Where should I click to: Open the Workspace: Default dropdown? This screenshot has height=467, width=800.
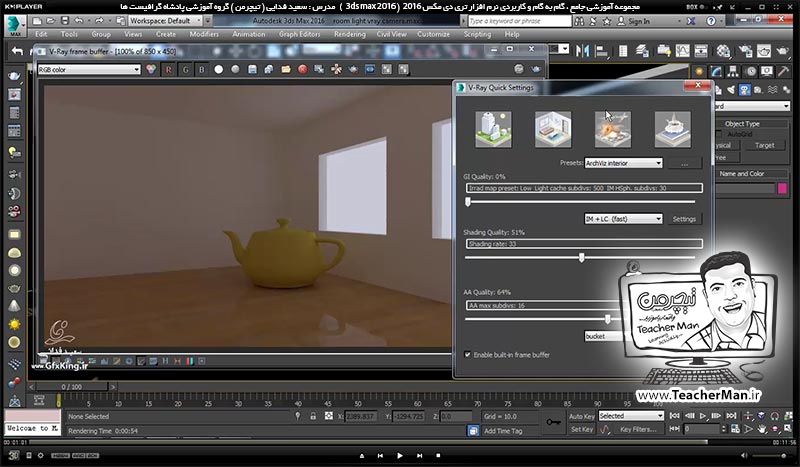165,21
